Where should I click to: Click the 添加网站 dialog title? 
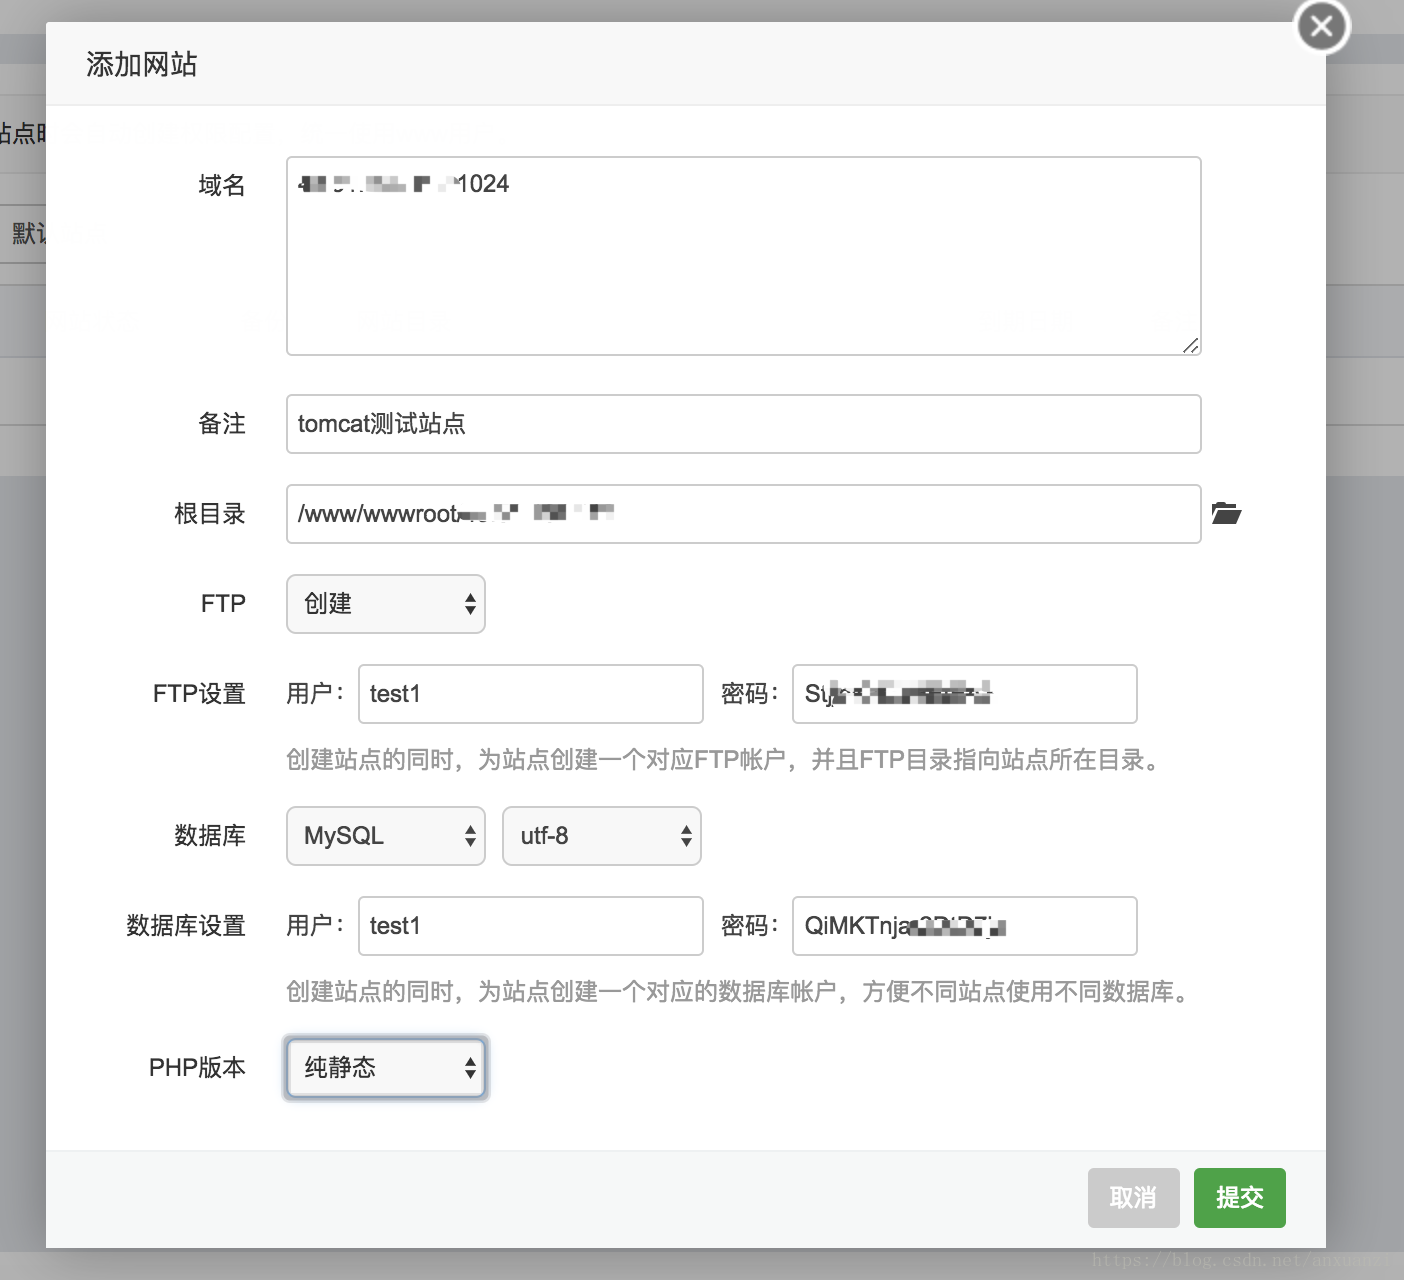pyautogui.click(x=141, y=63)
